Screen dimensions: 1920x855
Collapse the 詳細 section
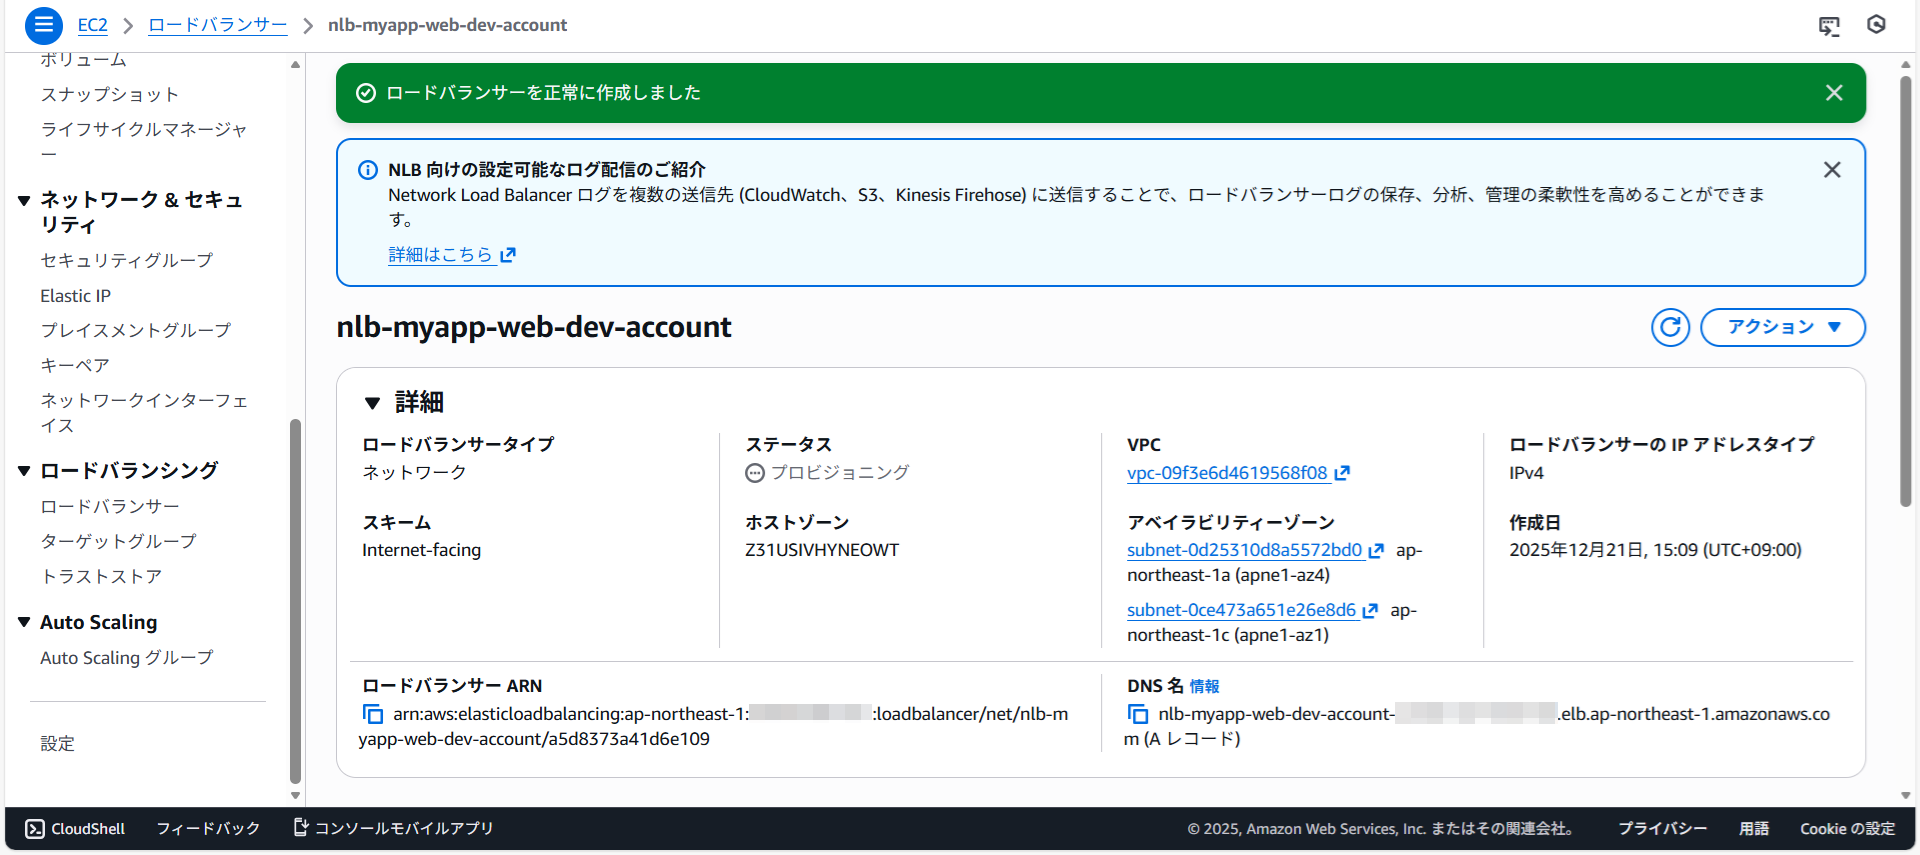373,403
